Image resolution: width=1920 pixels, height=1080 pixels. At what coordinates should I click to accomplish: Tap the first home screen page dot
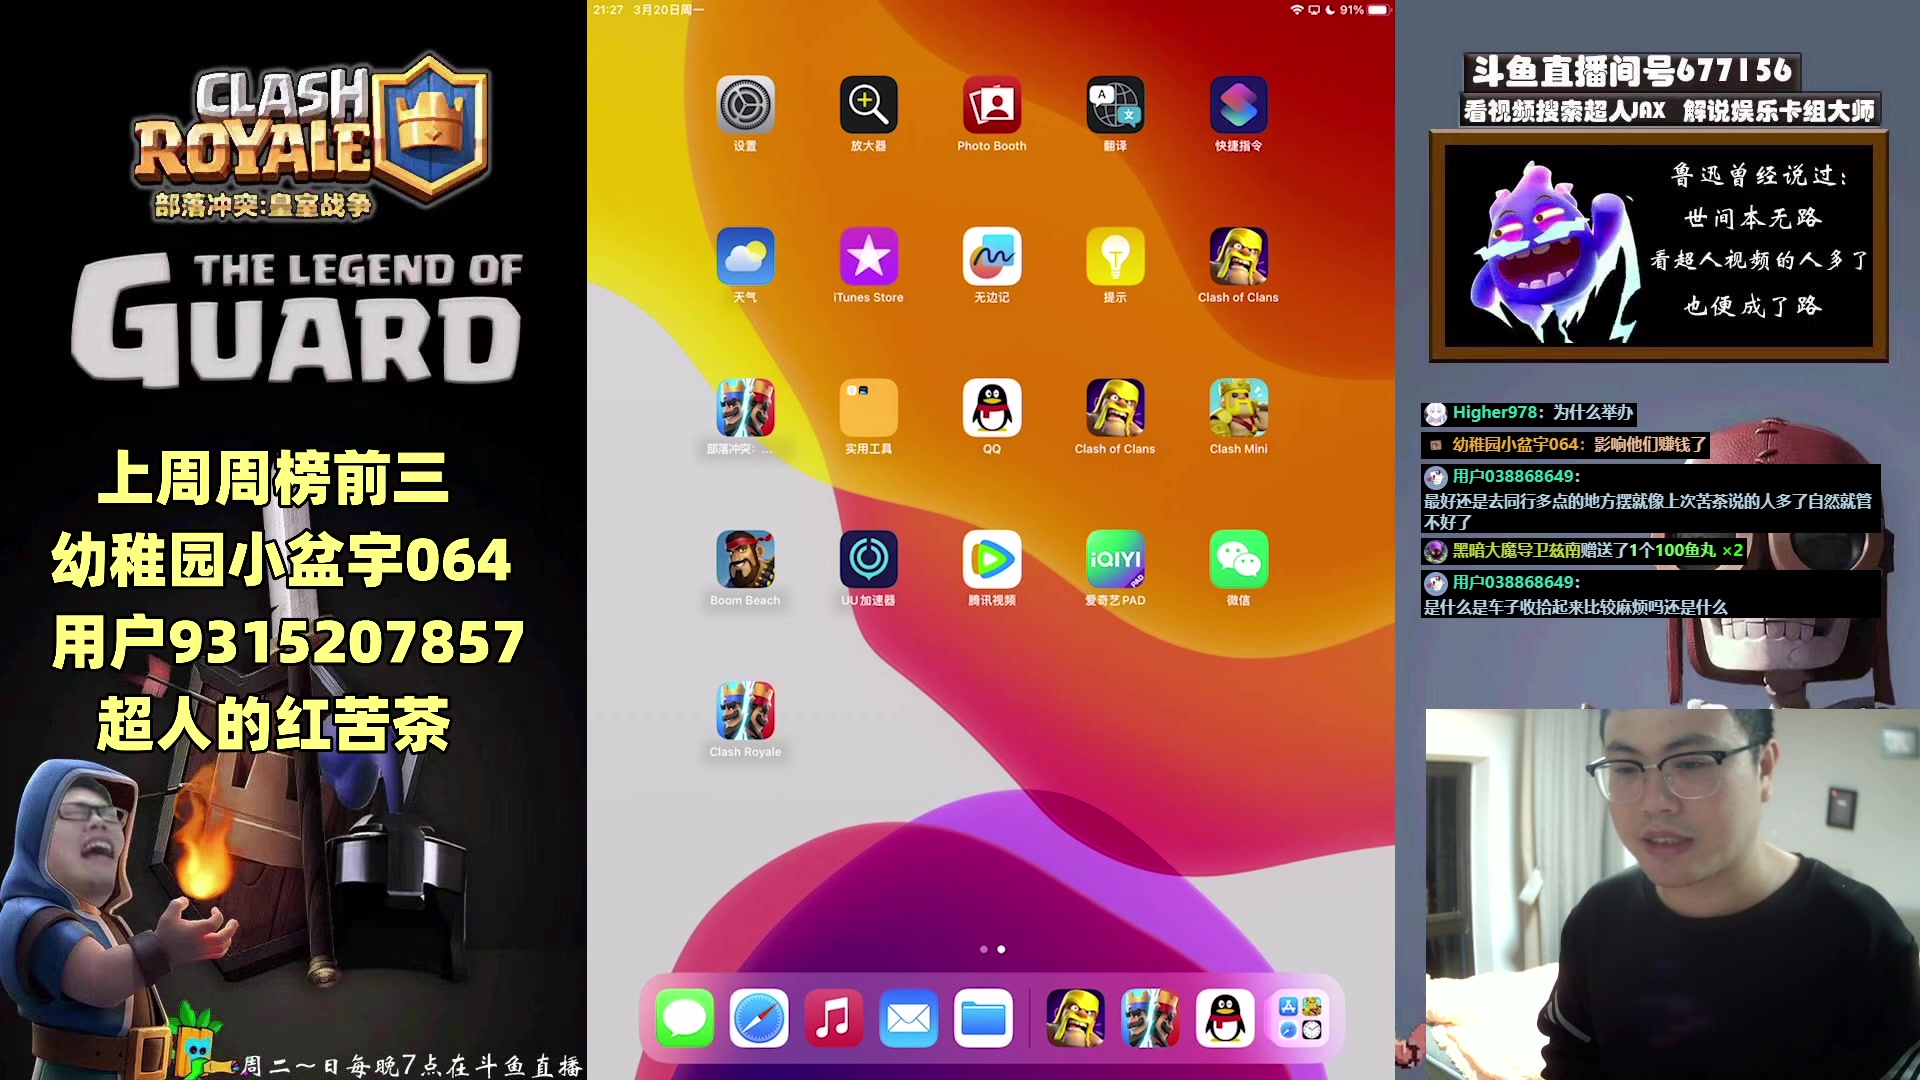click(984, 949)
